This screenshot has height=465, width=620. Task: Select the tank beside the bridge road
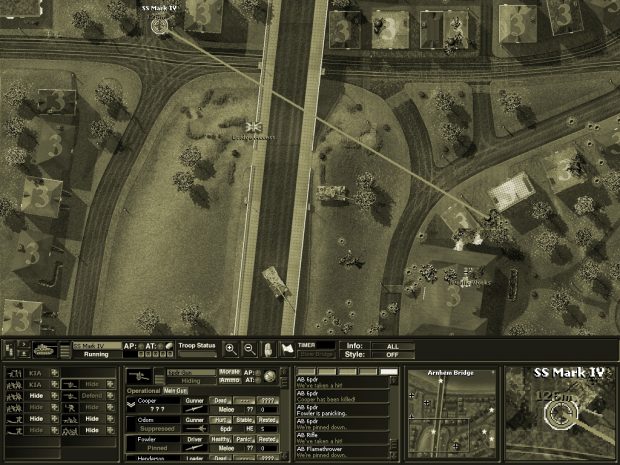point(331,193)
